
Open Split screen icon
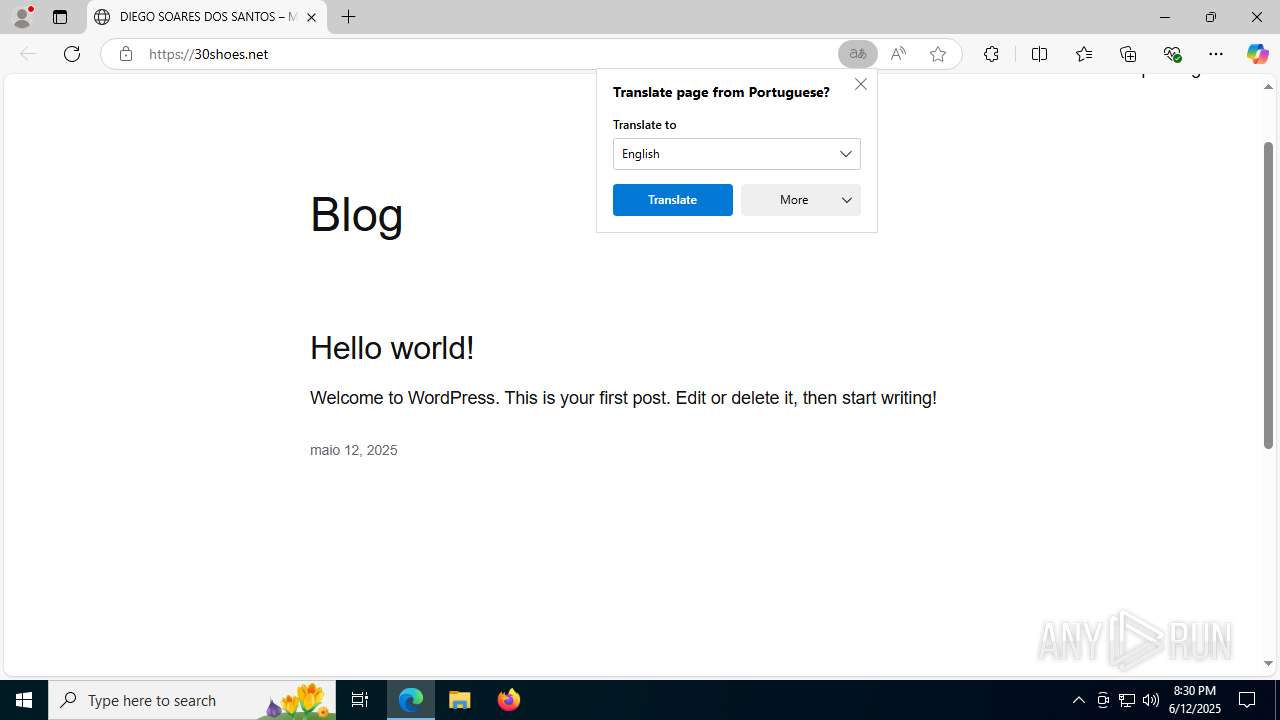1039,54
